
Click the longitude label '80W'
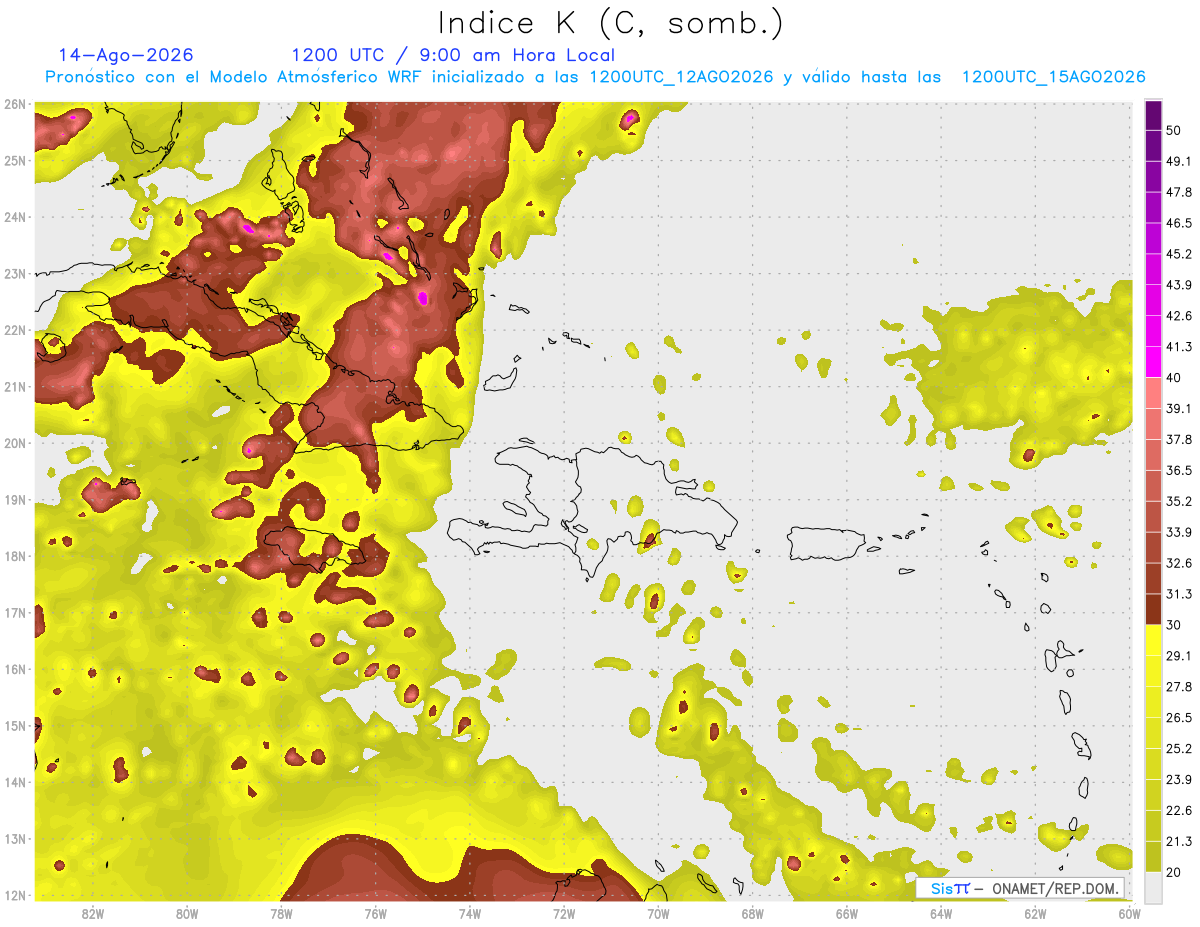click(x=187, y=913)
